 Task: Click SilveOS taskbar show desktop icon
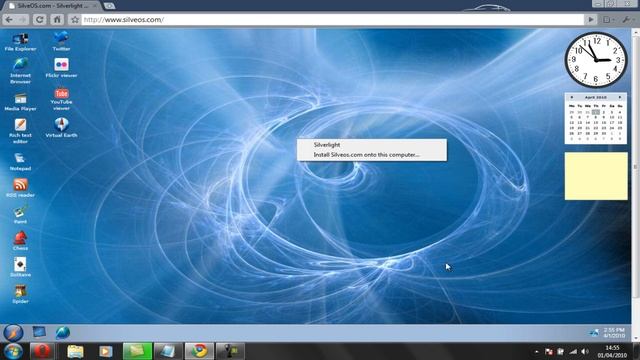(39, 332)
